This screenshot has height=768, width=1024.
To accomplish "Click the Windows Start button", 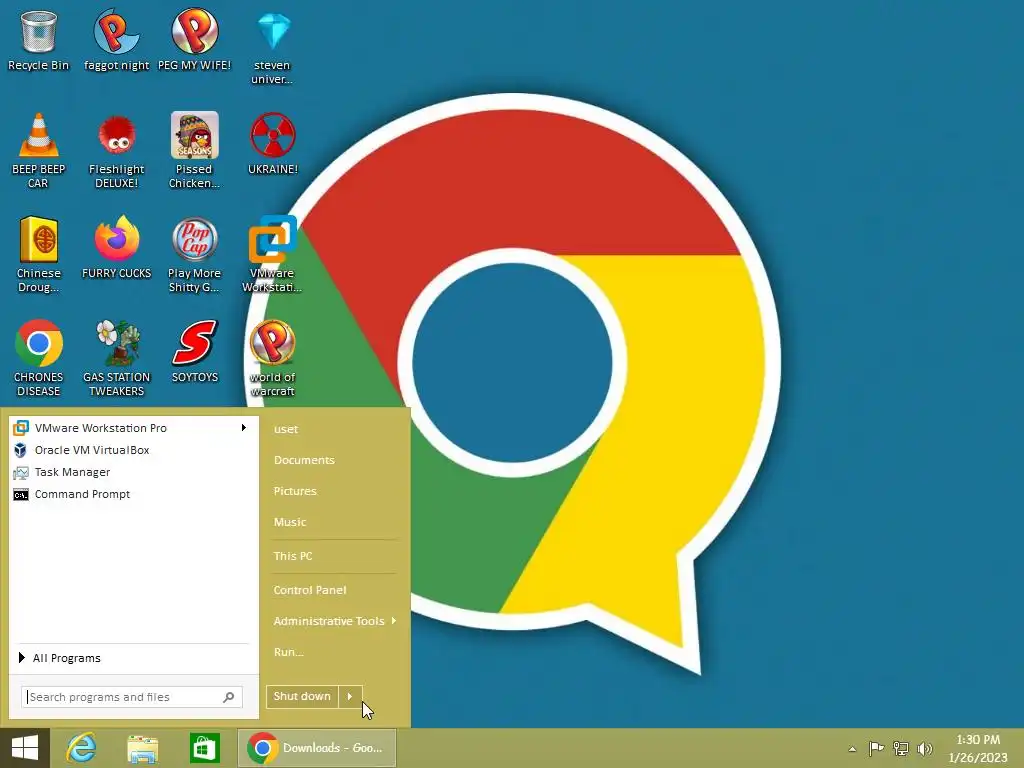I will point(25,748).
